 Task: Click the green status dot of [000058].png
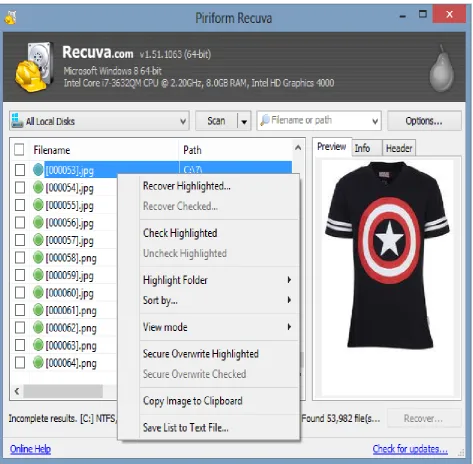pyautogui.click(x=38, y=257)
